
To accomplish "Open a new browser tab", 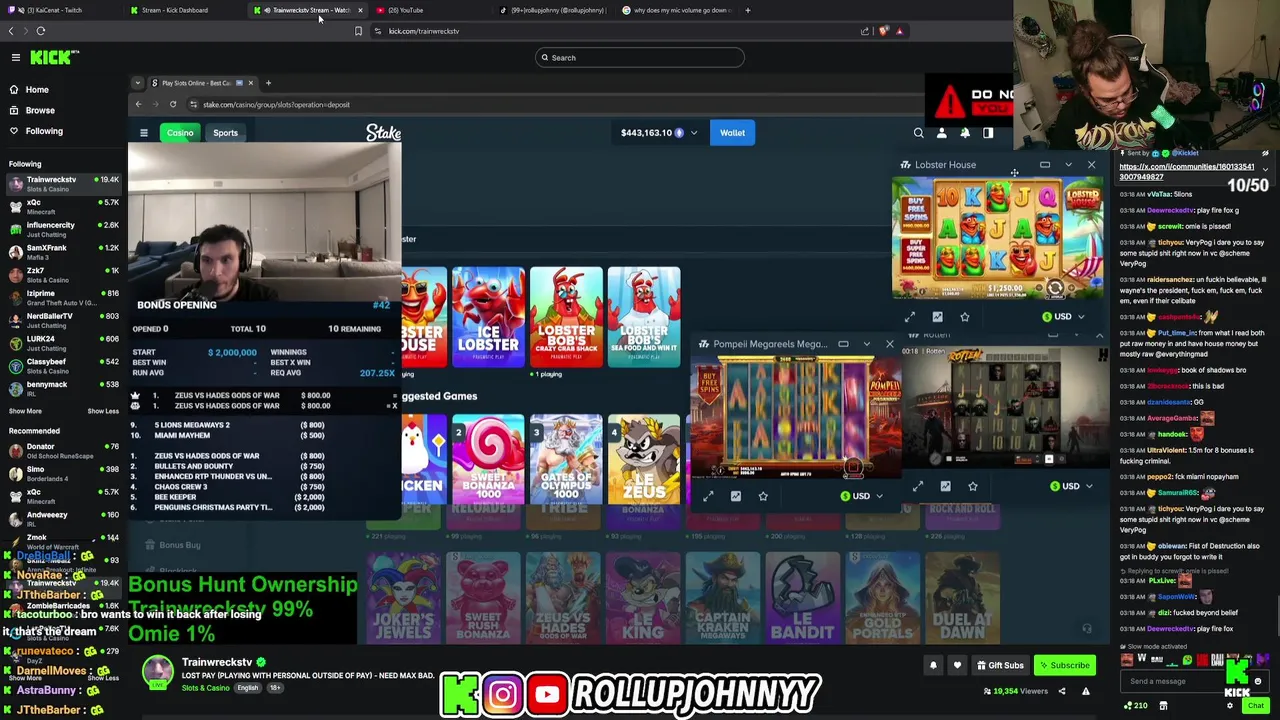I will coord(748,10).
